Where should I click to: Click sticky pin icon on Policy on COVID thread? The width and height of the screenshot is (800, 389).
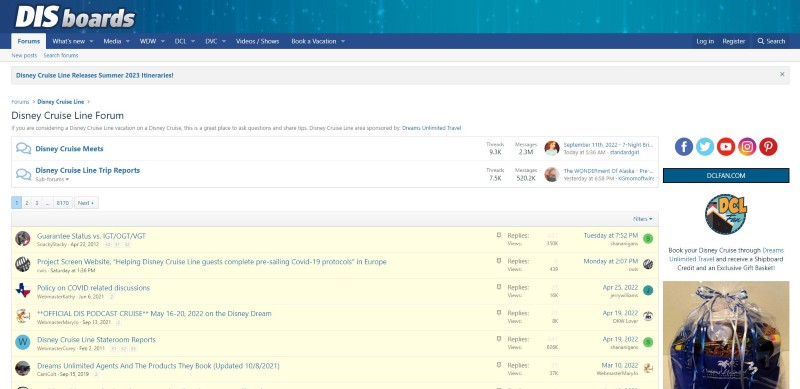click(x=499, y=287)
